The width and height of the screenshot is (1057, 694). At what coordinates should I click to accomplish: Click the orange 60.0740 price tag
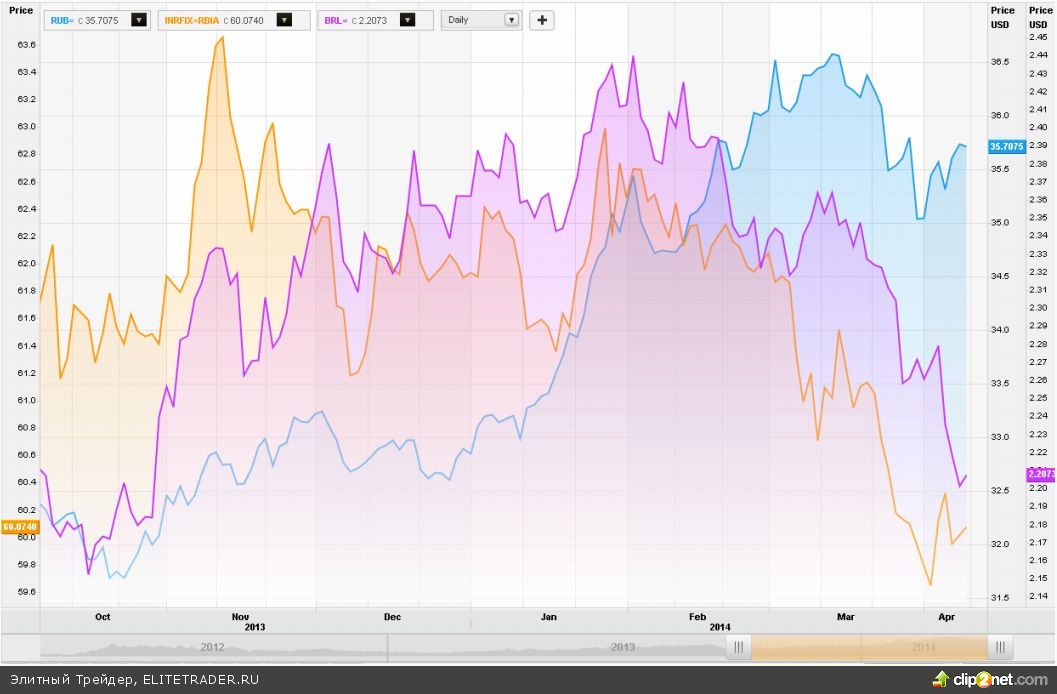(x=19, y=526)
